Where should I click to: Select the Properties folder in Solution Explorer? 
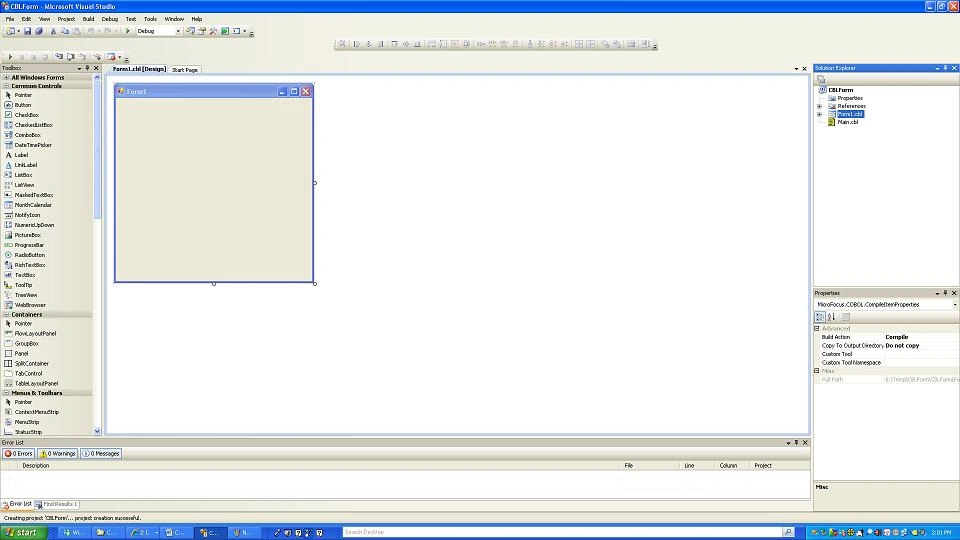(x=850, y=98)
